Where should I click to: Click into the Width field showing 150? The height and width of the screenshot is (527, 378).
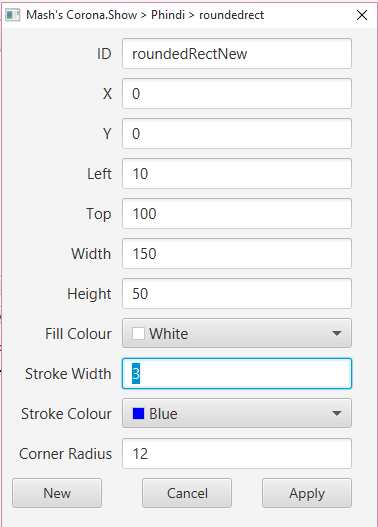(237, 253)
